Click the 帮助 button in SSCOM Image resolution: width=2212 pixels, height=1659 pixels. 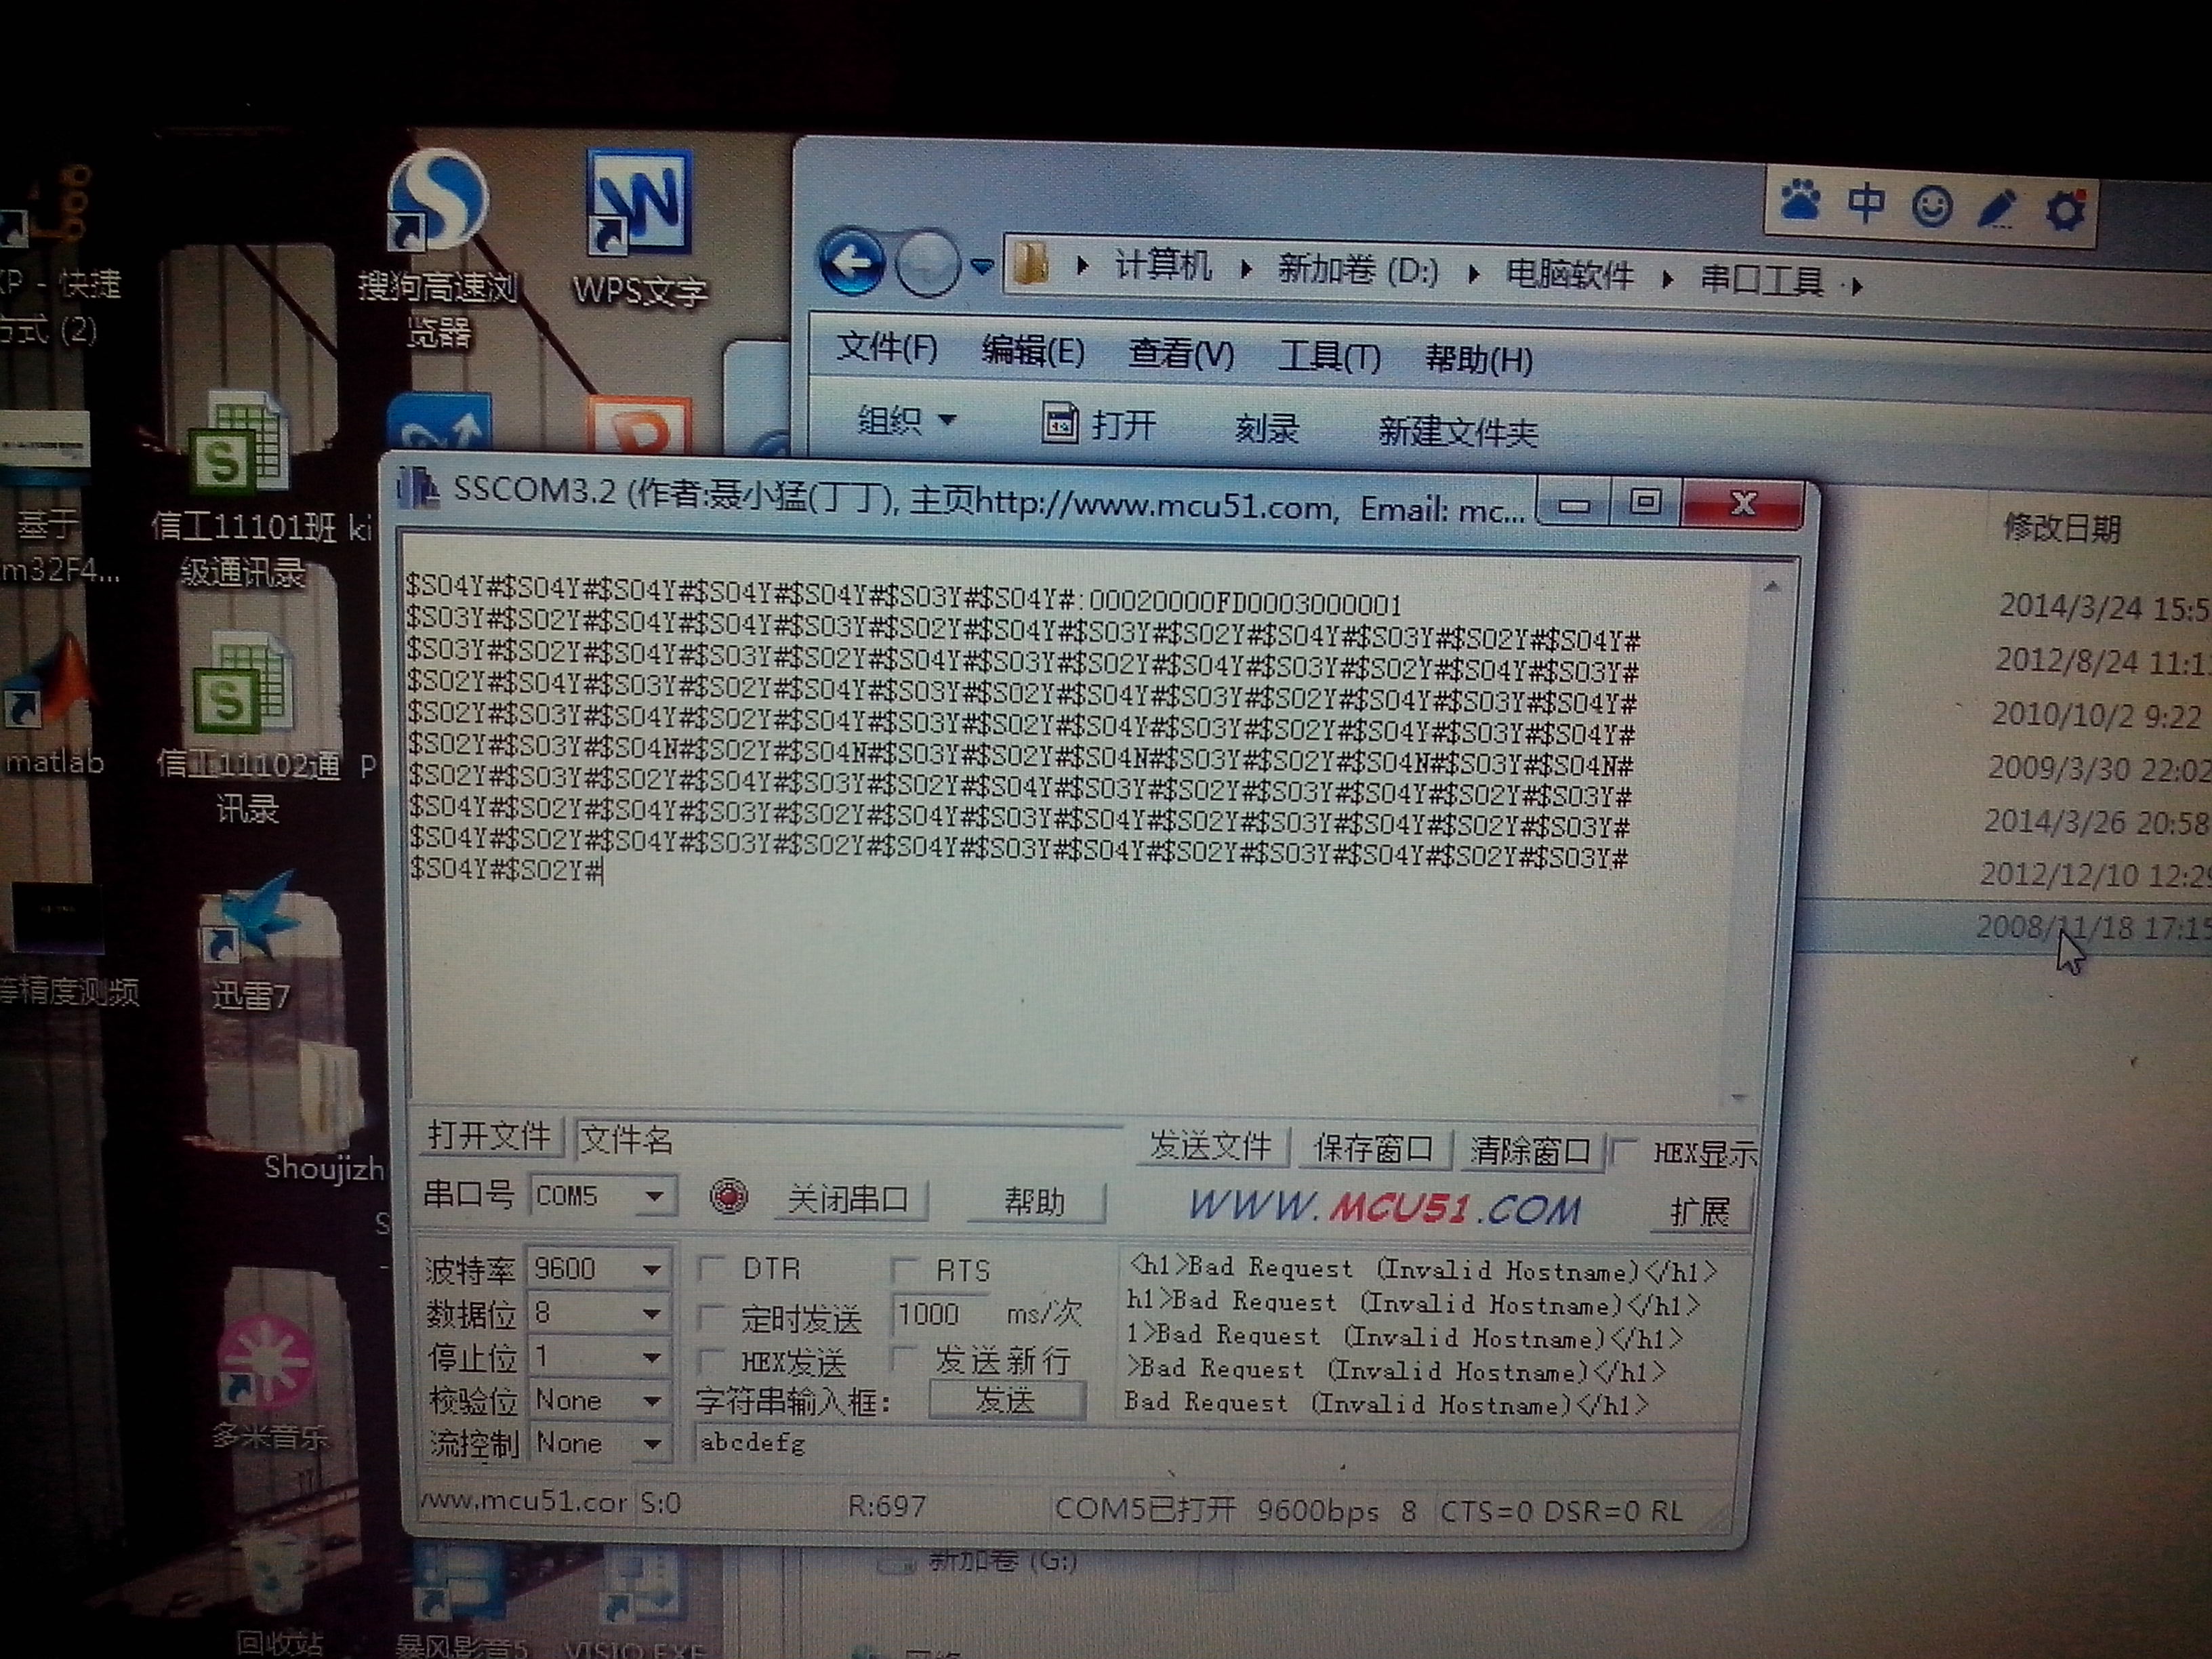click(x=1035, y=1202)
